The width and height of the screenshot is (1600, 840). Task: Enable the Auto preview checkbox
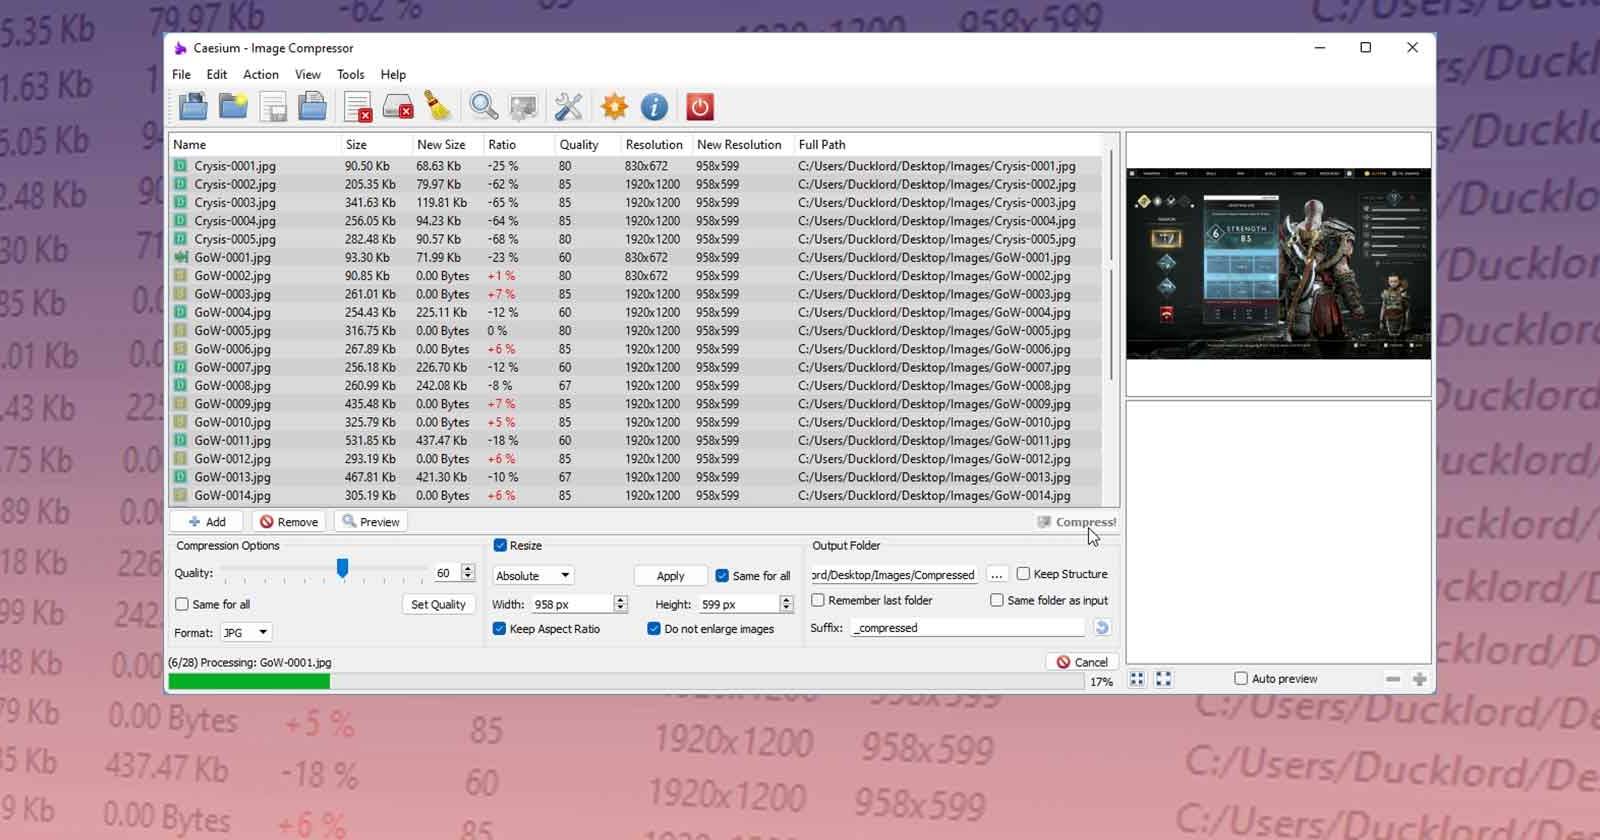tap(1241, 678)
